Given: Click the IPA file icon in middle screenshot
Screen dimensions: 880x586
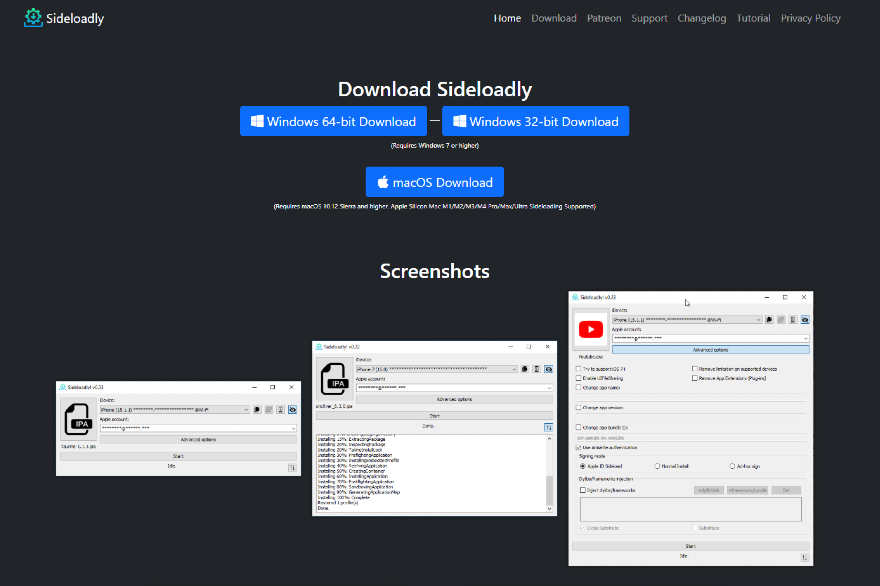Looking at the screenshot, I should (335, 379).
